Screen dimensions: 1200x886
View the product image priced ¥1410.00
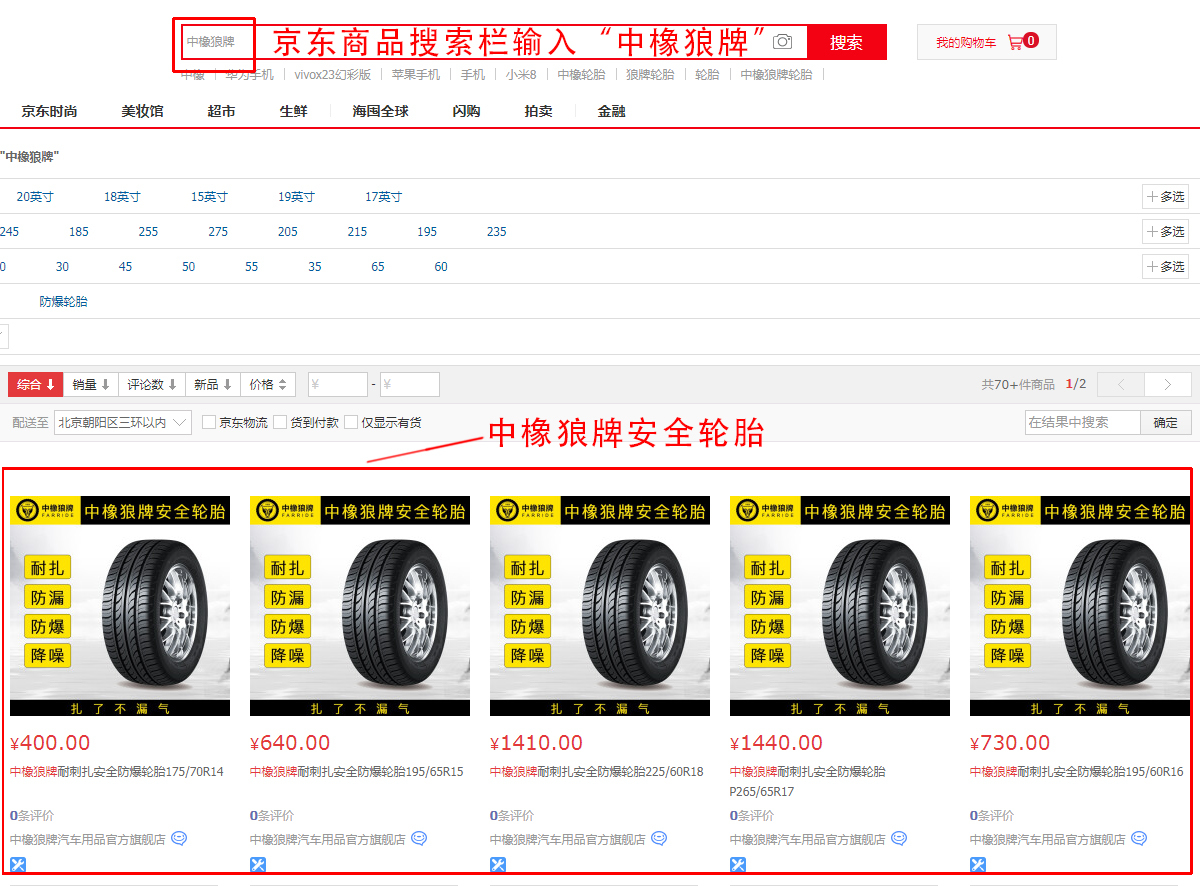point(600,606)
